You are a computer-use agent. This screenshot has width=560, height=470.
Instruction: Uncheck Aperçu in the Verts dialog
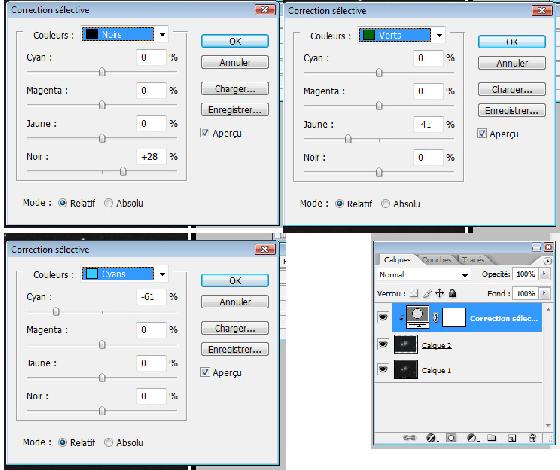click(482, 134)
